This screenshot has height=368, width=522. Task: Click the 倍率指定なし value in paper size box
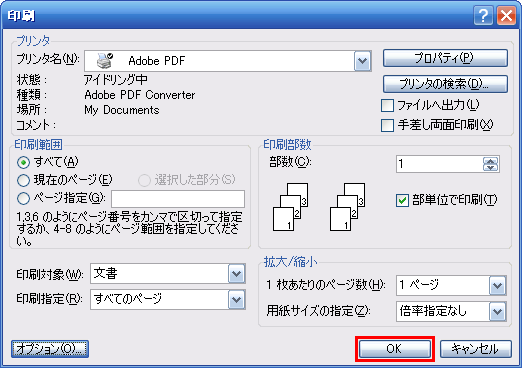point(433,311)
